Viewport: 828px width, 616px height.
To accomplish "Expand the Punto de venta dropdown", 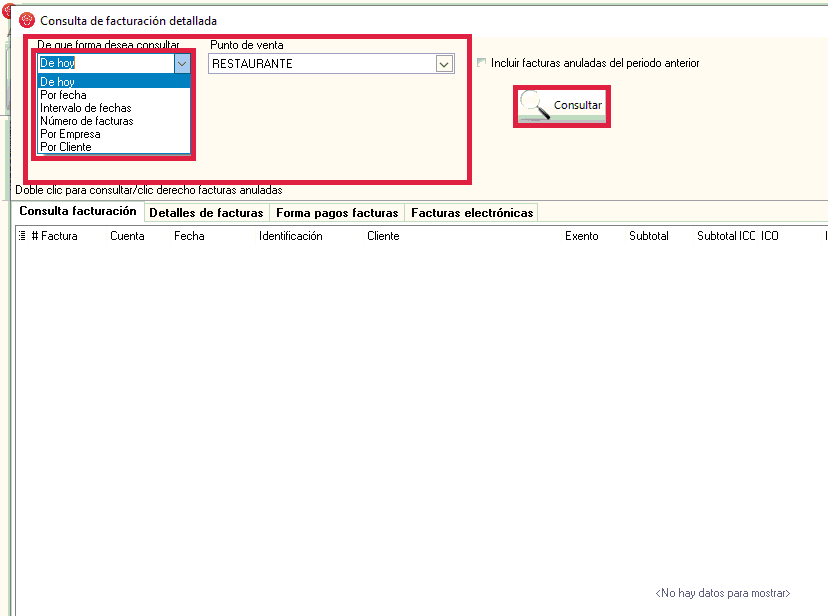I will (444, 64).
